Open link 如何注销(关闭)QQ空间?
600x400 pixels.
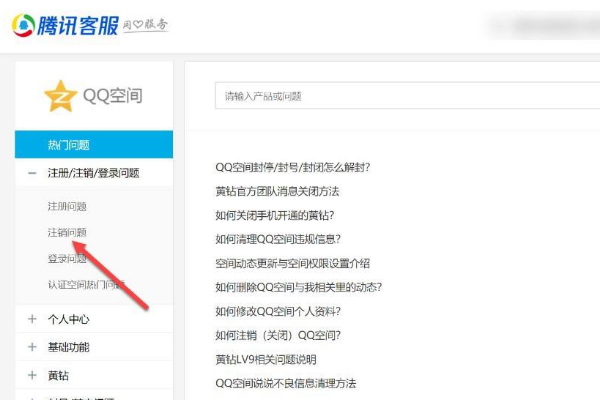(278, 335)
